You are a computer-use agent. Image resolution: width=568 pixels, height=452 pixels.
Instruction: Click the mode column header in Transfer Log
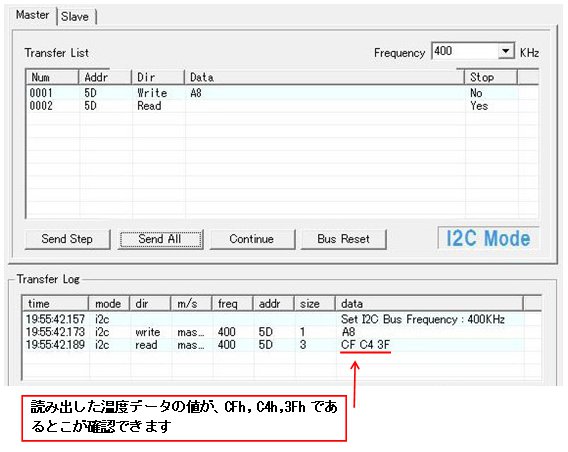point(109,304)
